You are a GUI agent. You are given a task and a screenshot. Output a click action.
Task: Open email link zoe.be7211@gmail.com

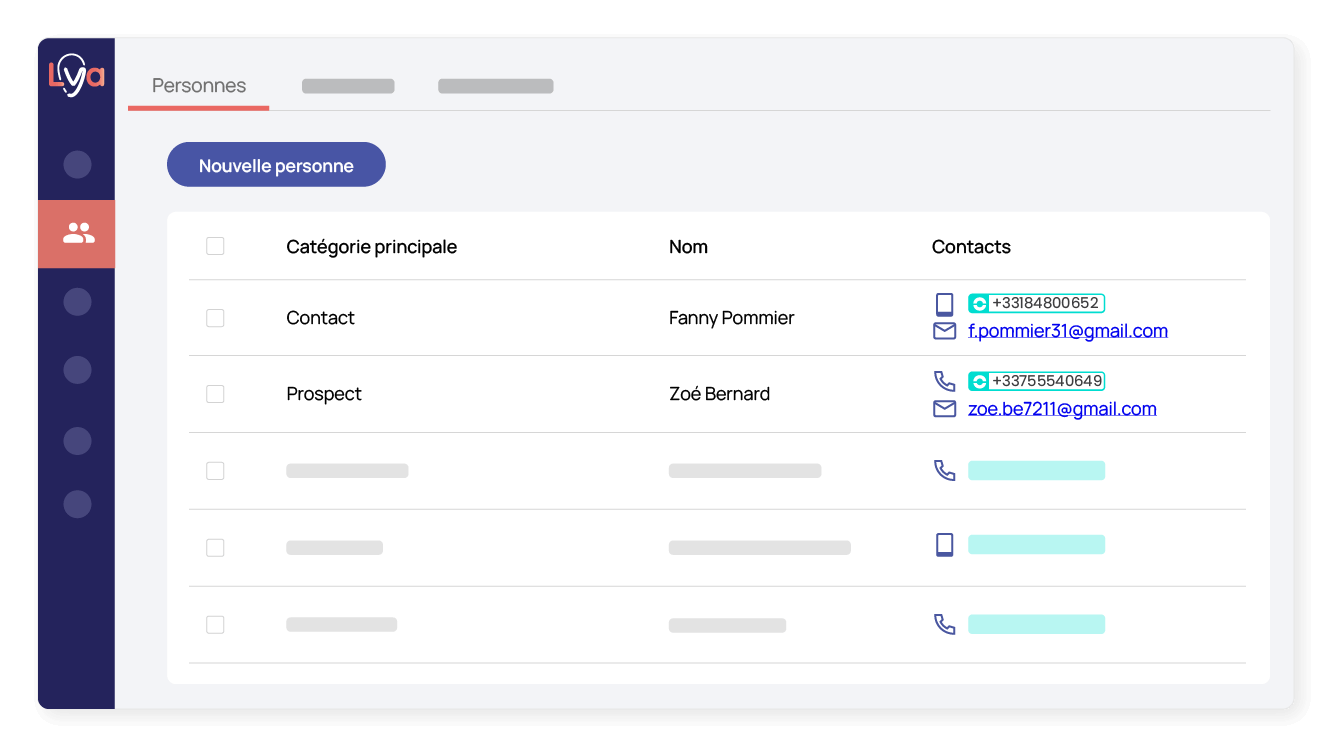[x=1062, y=409]
